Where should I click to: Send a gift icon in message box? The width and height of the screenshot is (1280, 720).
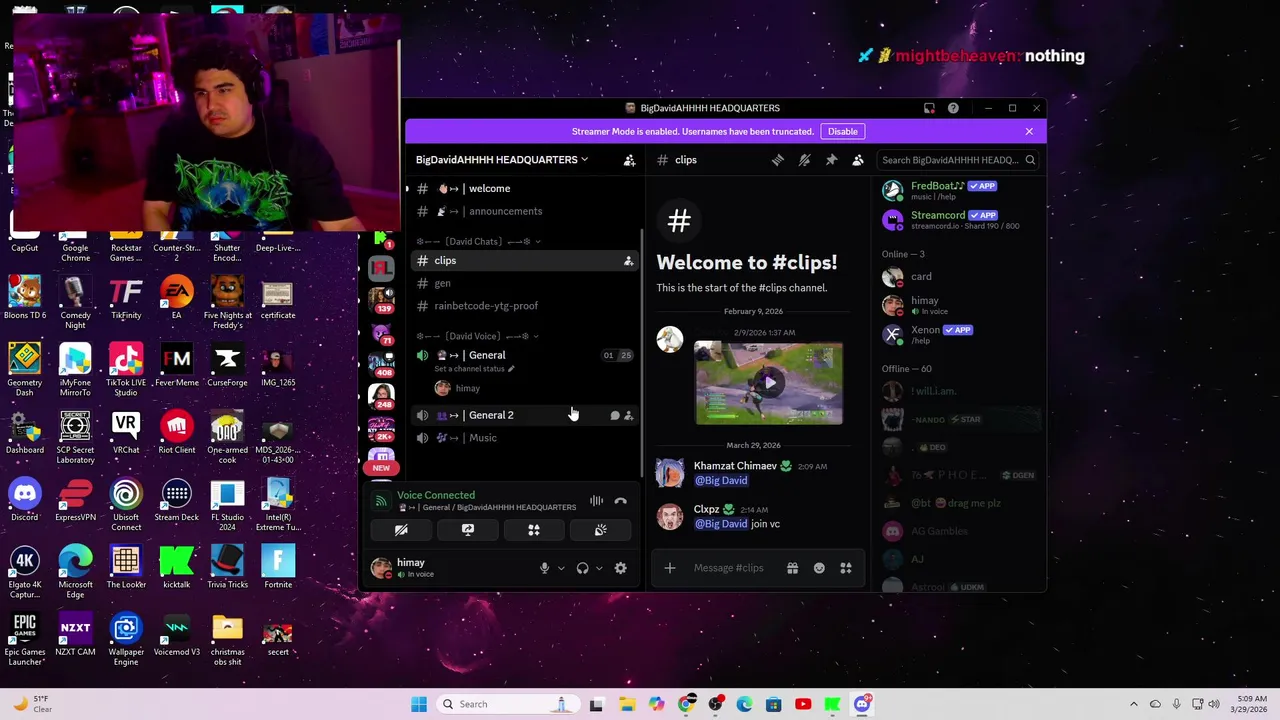(x=792, y=568)
